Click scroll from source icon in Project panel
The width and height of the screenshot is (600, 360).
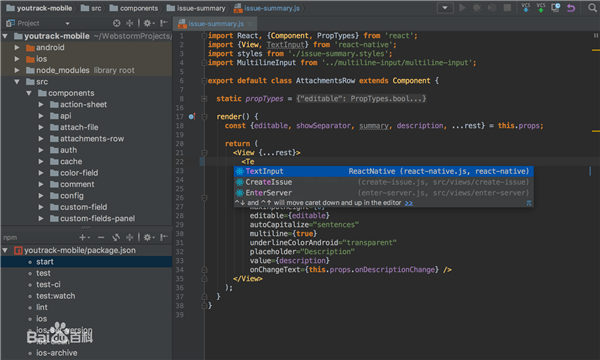click(x=117, y=23)
